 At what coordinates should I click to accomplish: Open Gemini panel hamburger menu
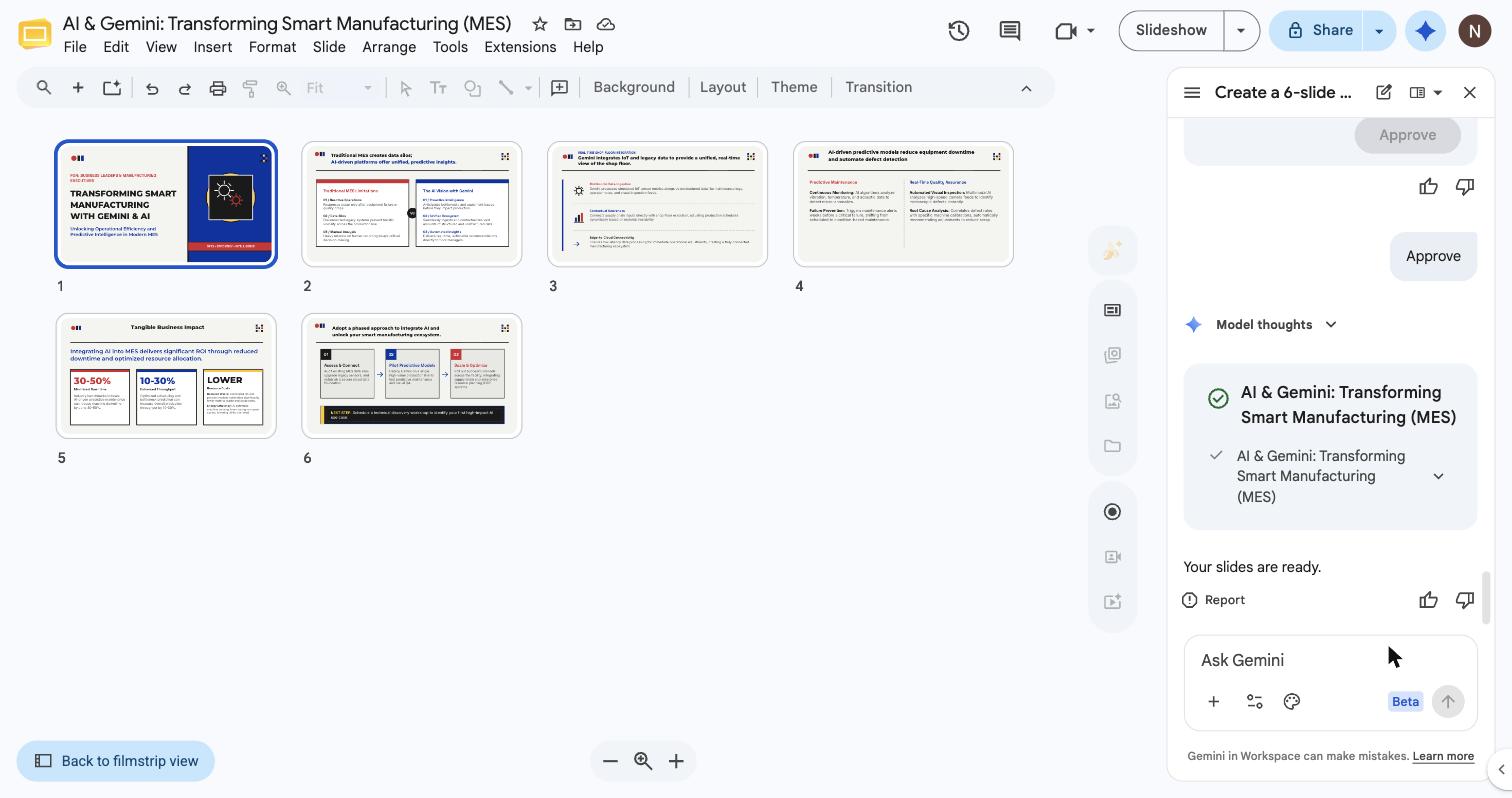(x=1192, y=92)
